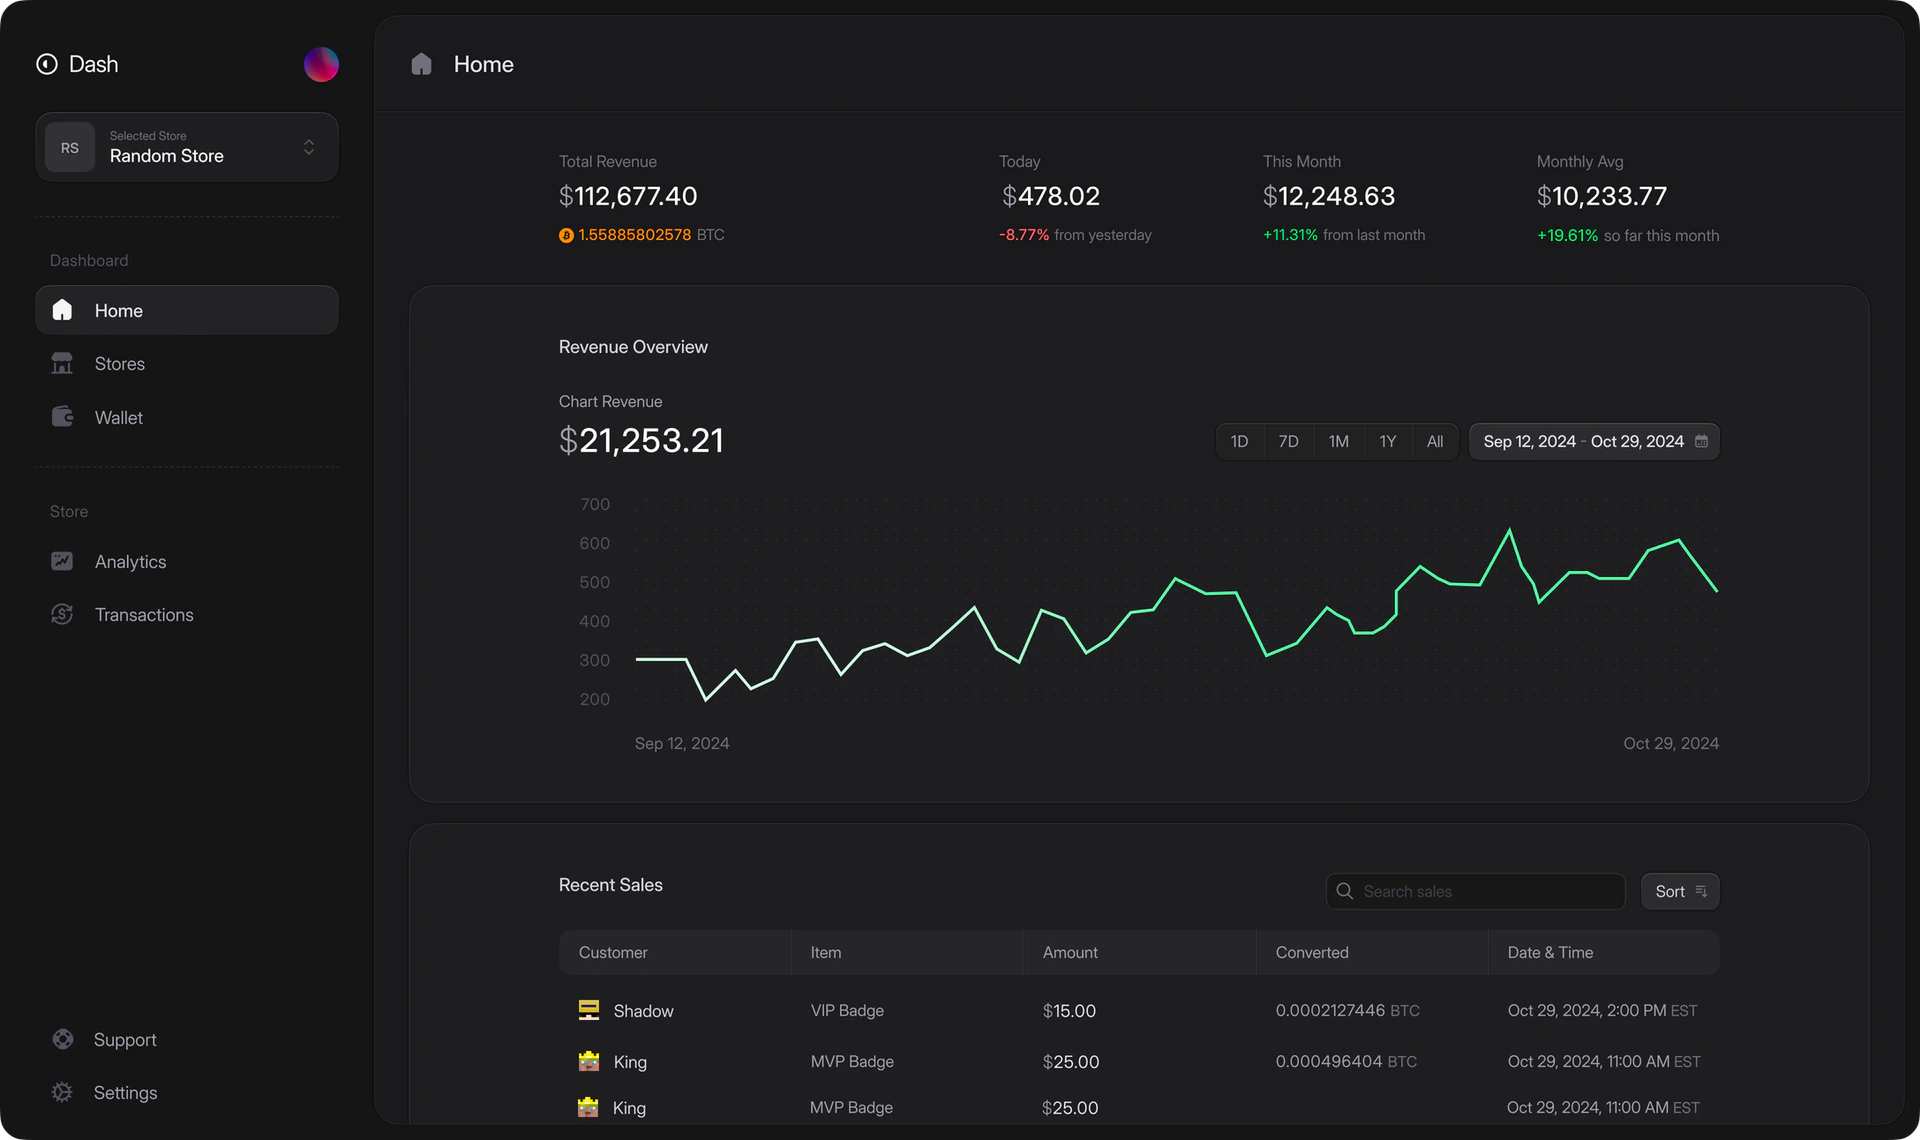Click the Home house icon in sidebar
The image size is (1920, 1140).
[x=62, y=310]
